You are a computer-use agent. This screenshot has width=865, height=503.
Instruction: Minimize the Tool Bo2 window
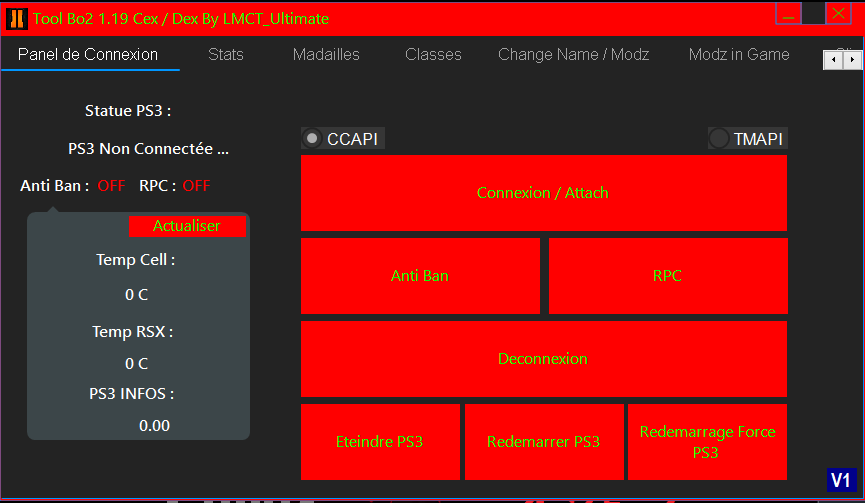tap(788, 14)
